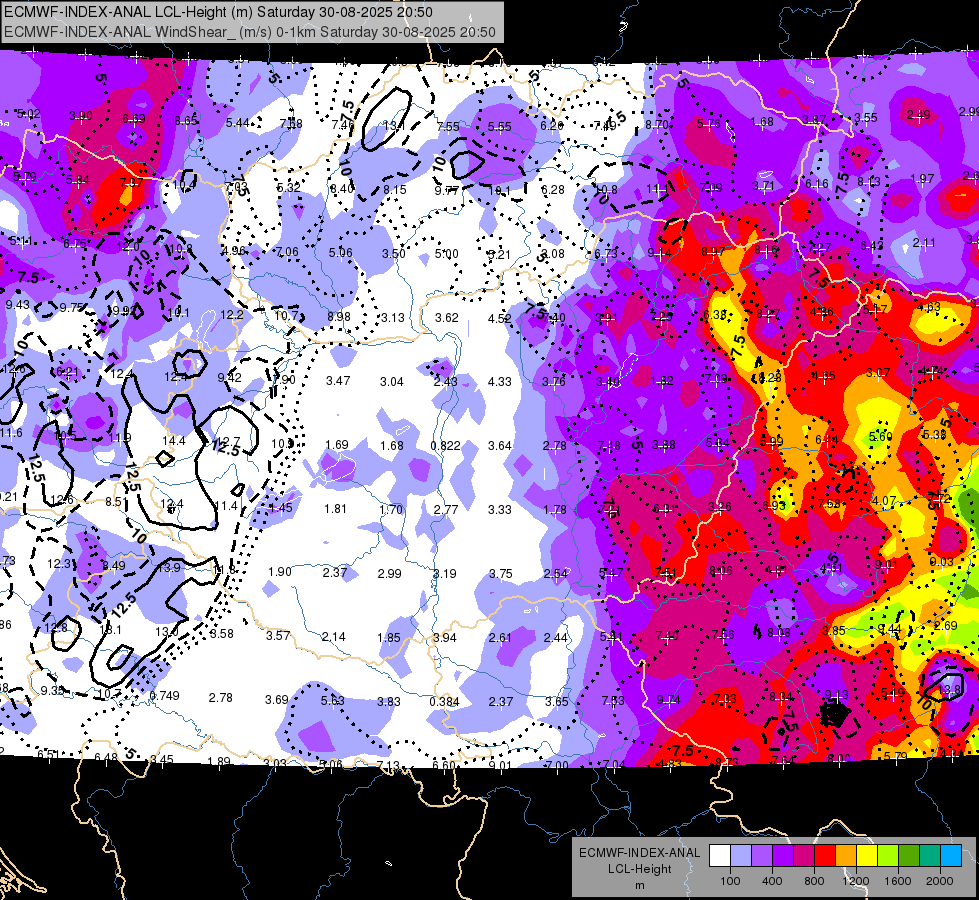Click the number 3.33 on the map

click(499, 510)
